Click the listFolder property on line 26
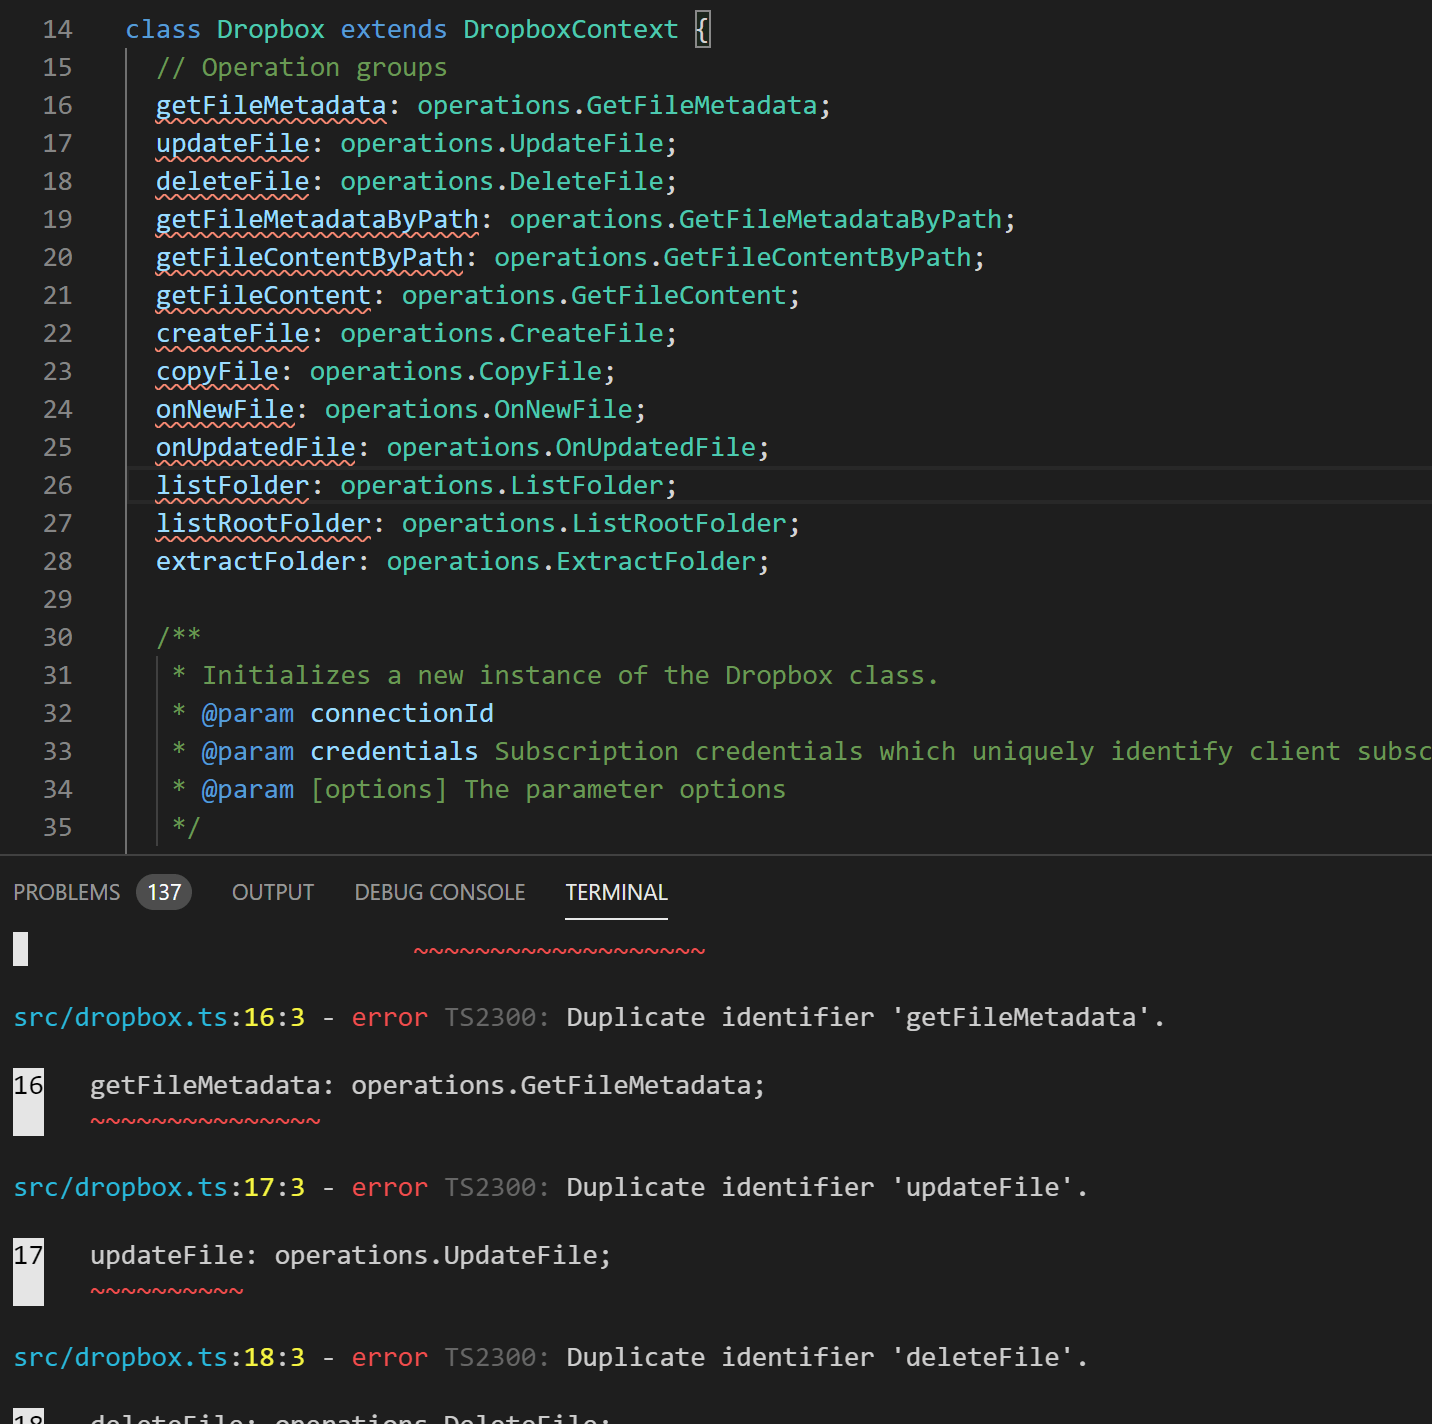Screen dimensions: 1432x1424 [233, 485]
